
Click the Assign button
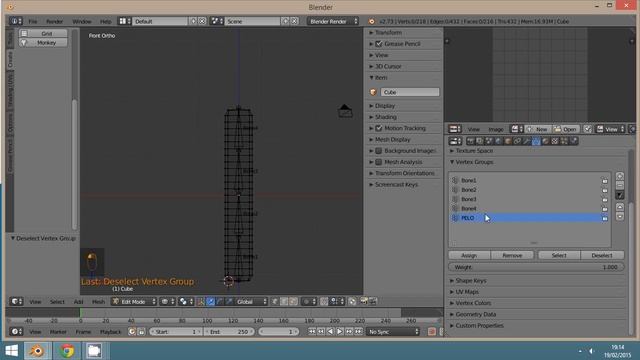[469, 255]
